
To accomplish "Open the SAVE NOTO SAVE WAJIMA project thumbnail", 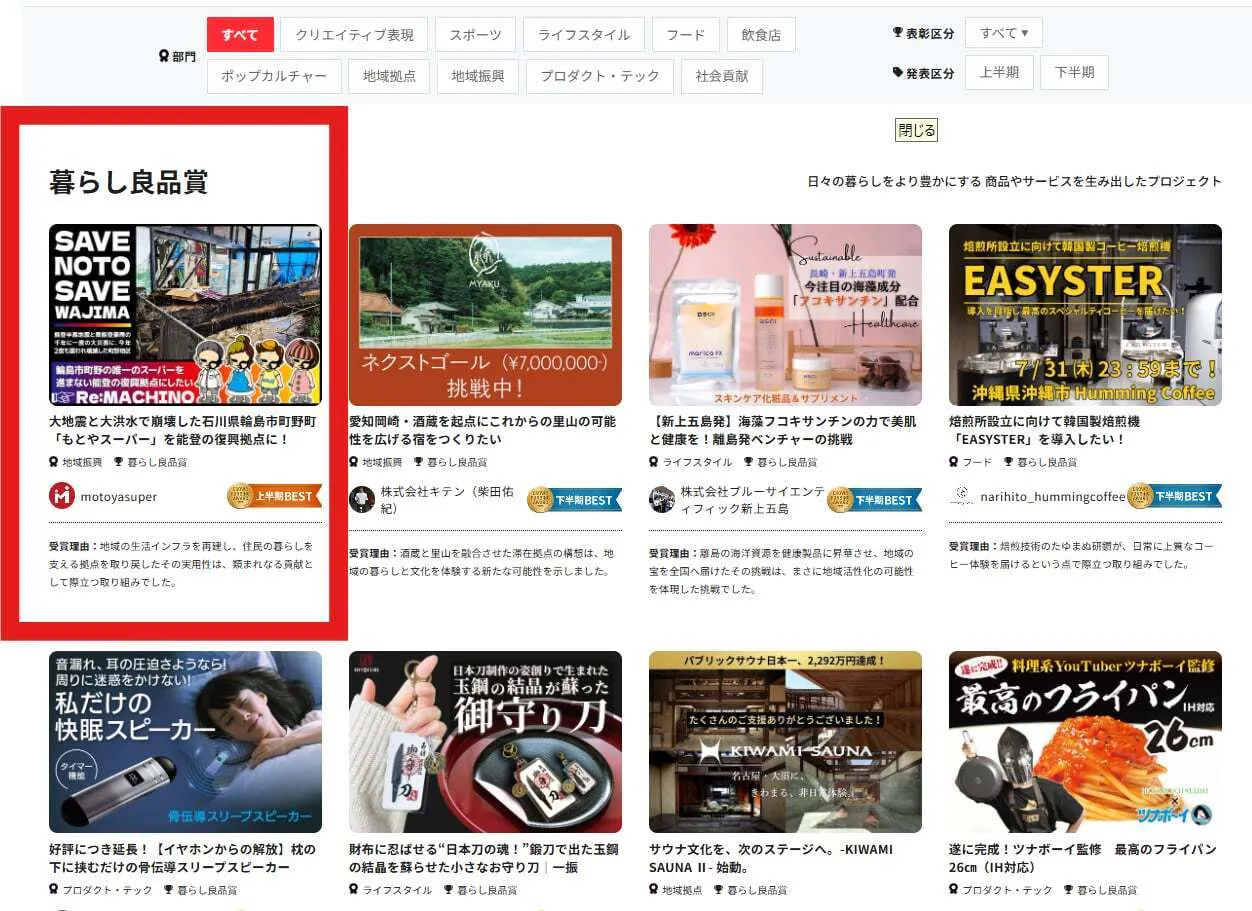I will coord(185,314).
